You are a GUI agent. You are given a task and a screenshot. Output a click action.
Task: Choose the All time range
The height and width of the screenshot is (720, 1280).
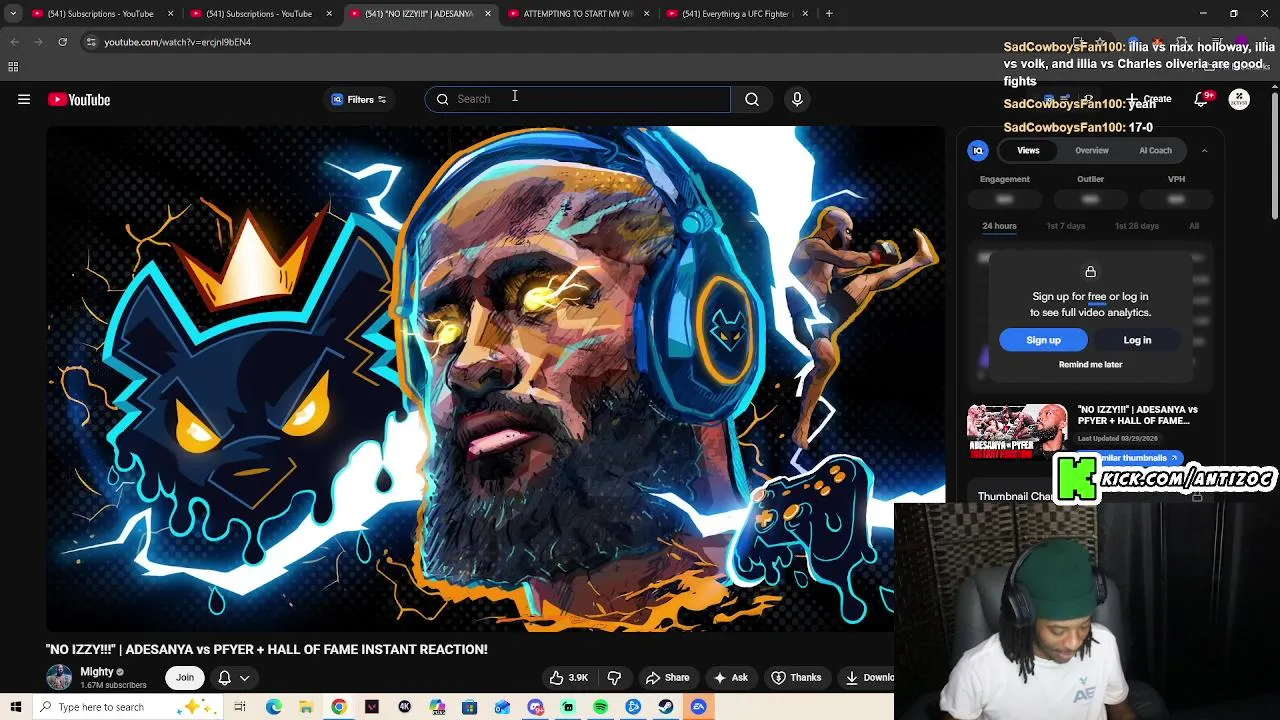pyautogui.click(x=1194, y=226)
